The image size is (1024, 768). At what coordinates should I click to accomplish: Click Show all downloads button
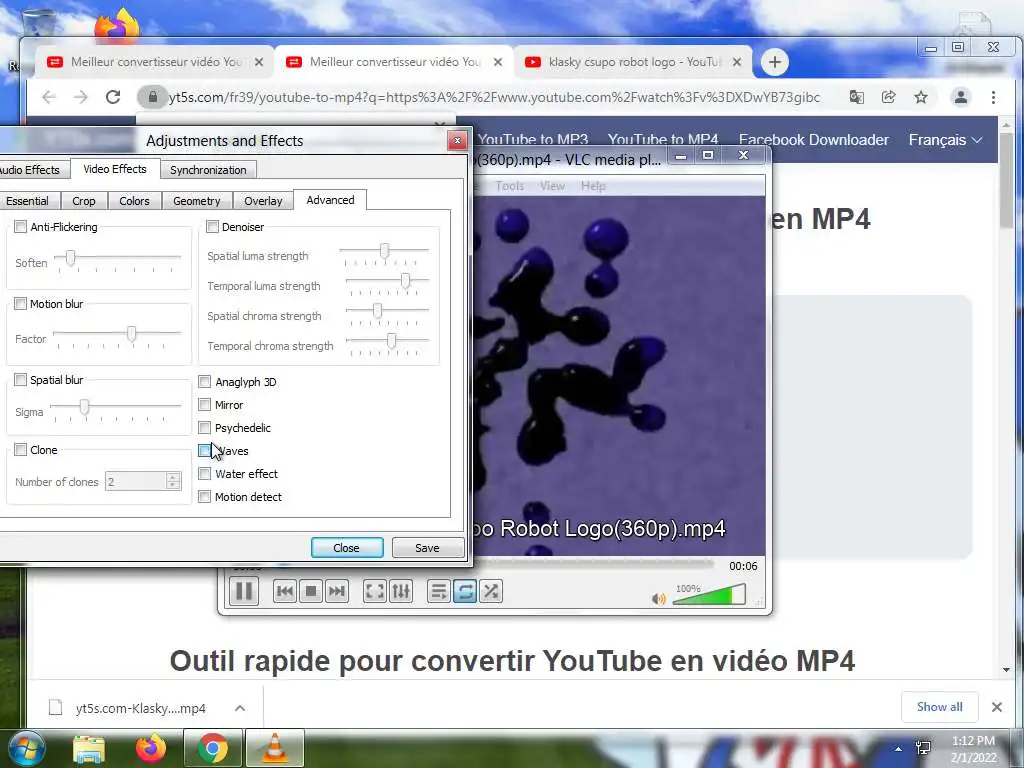click(x=939, y=707)
